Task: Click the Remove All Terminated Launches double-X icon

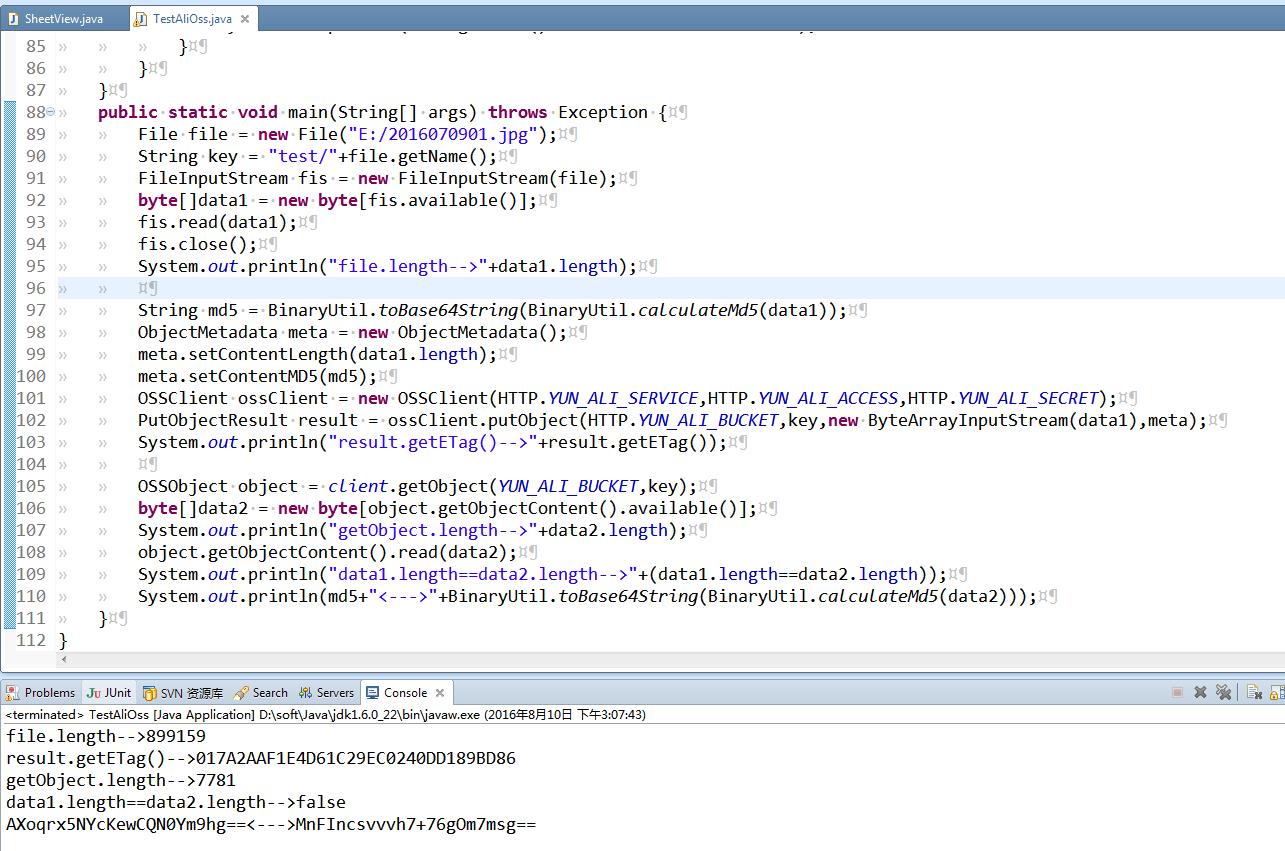Action: point(1221,692)
